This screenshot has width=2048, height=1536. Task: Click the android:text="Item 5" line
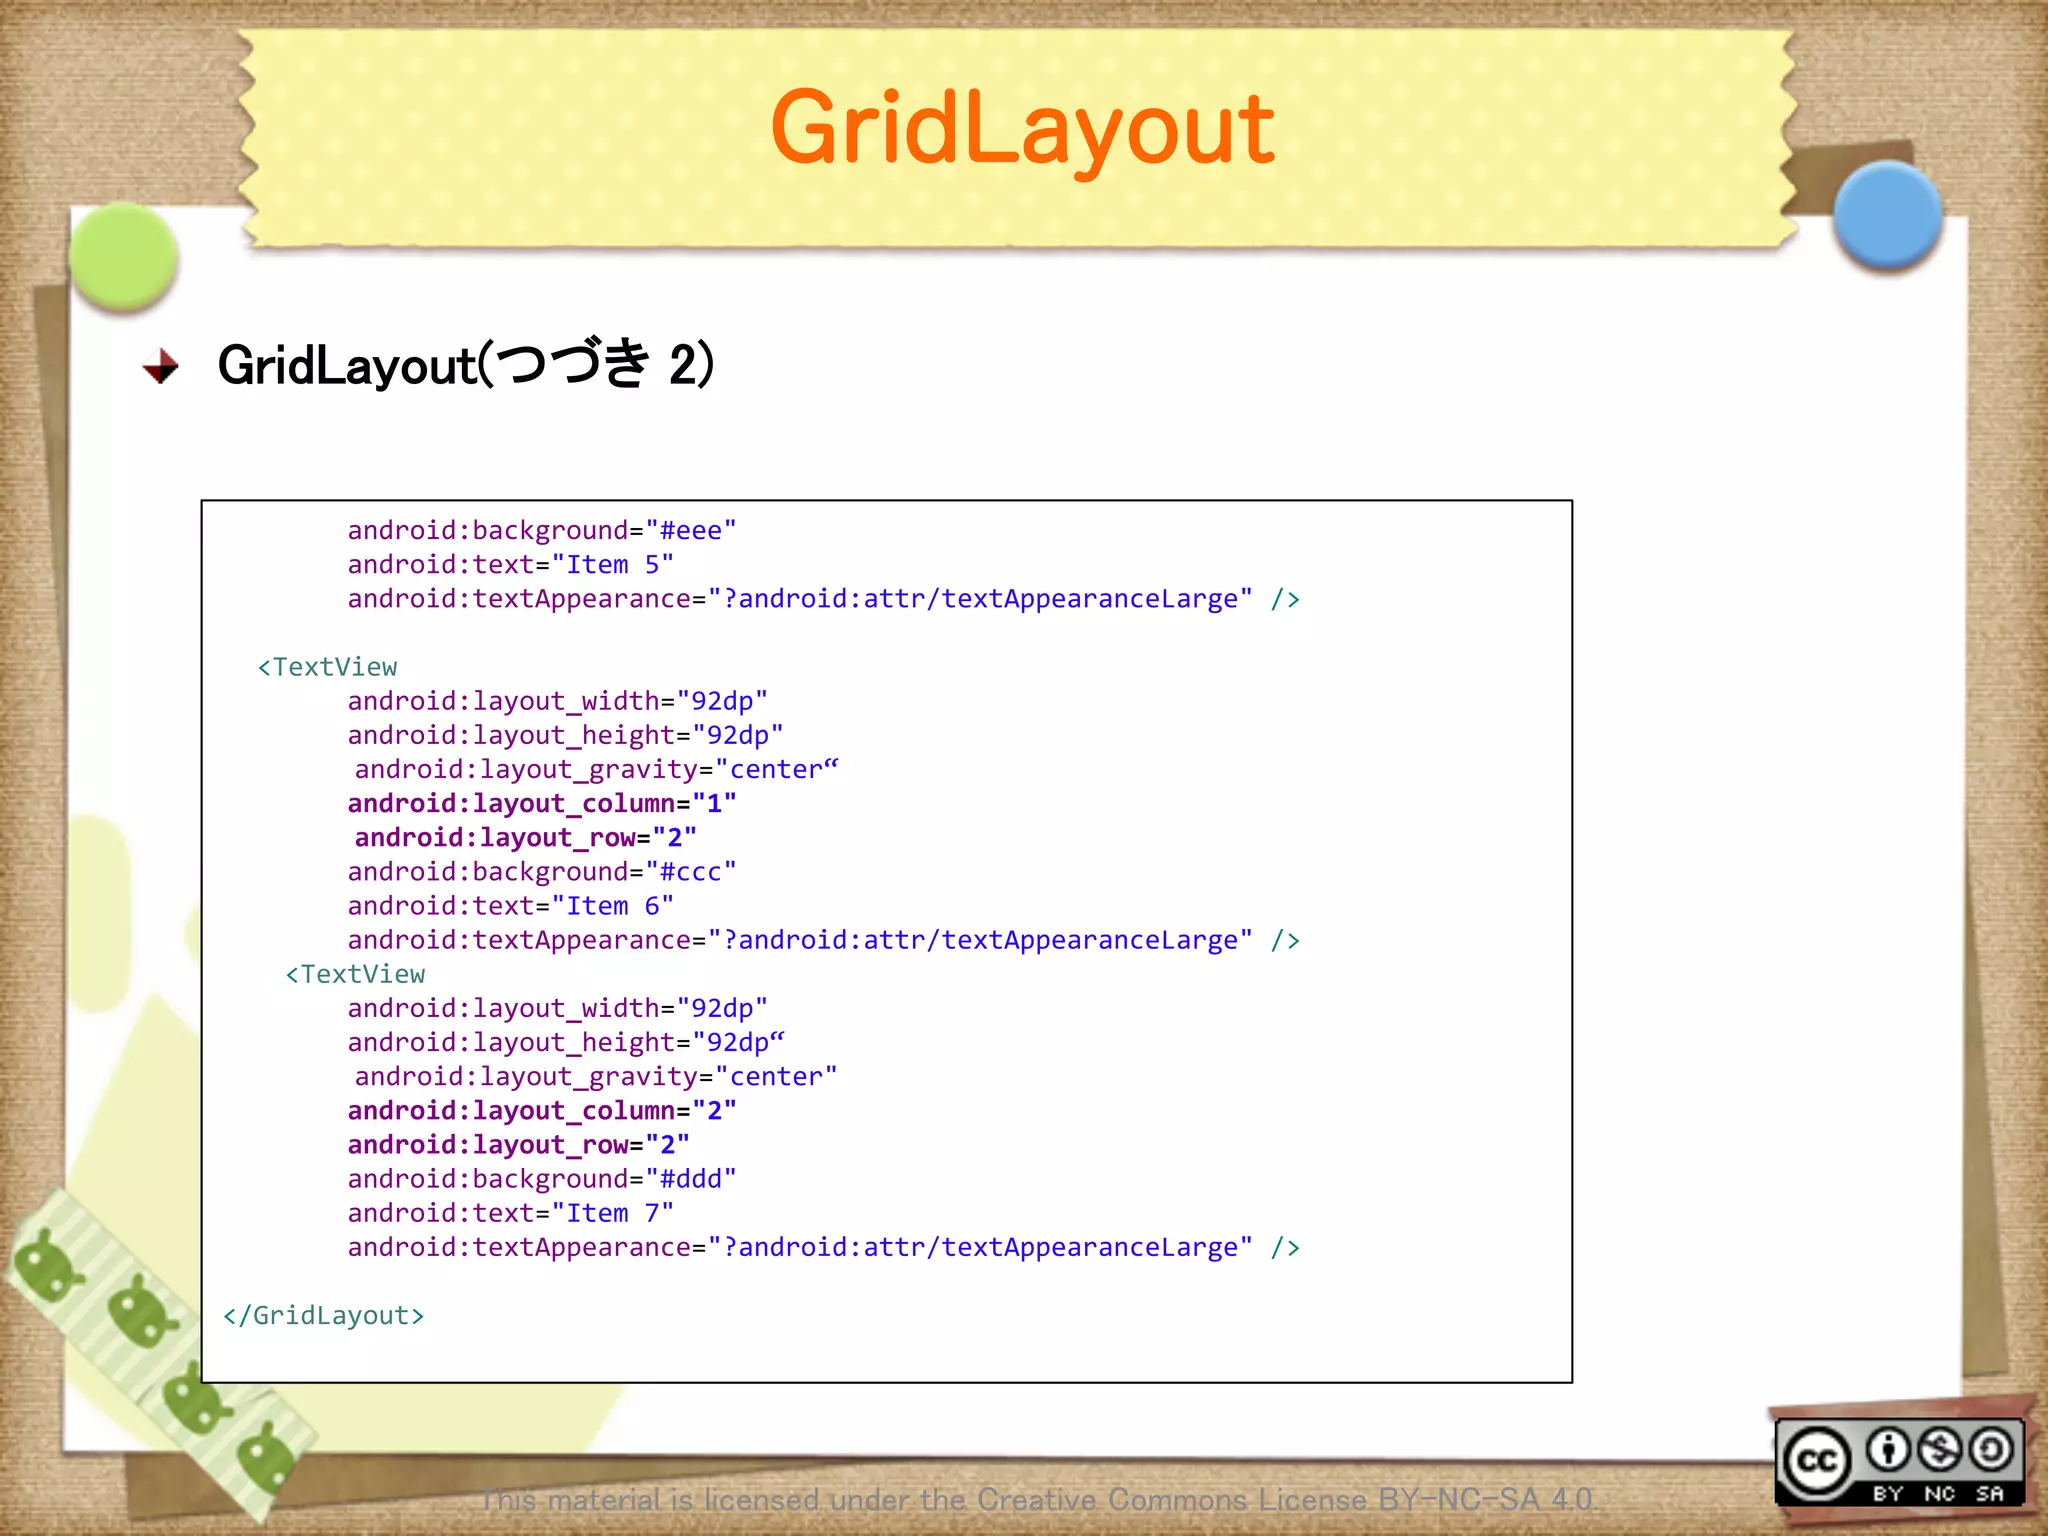point(510,565)
